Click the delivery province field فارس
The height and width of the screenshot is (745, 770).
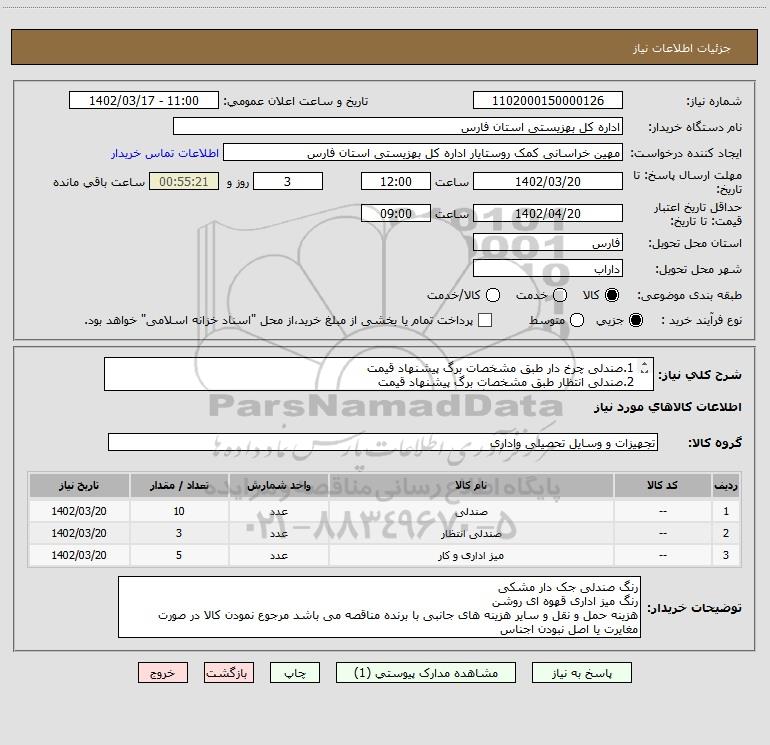(548, 243)
